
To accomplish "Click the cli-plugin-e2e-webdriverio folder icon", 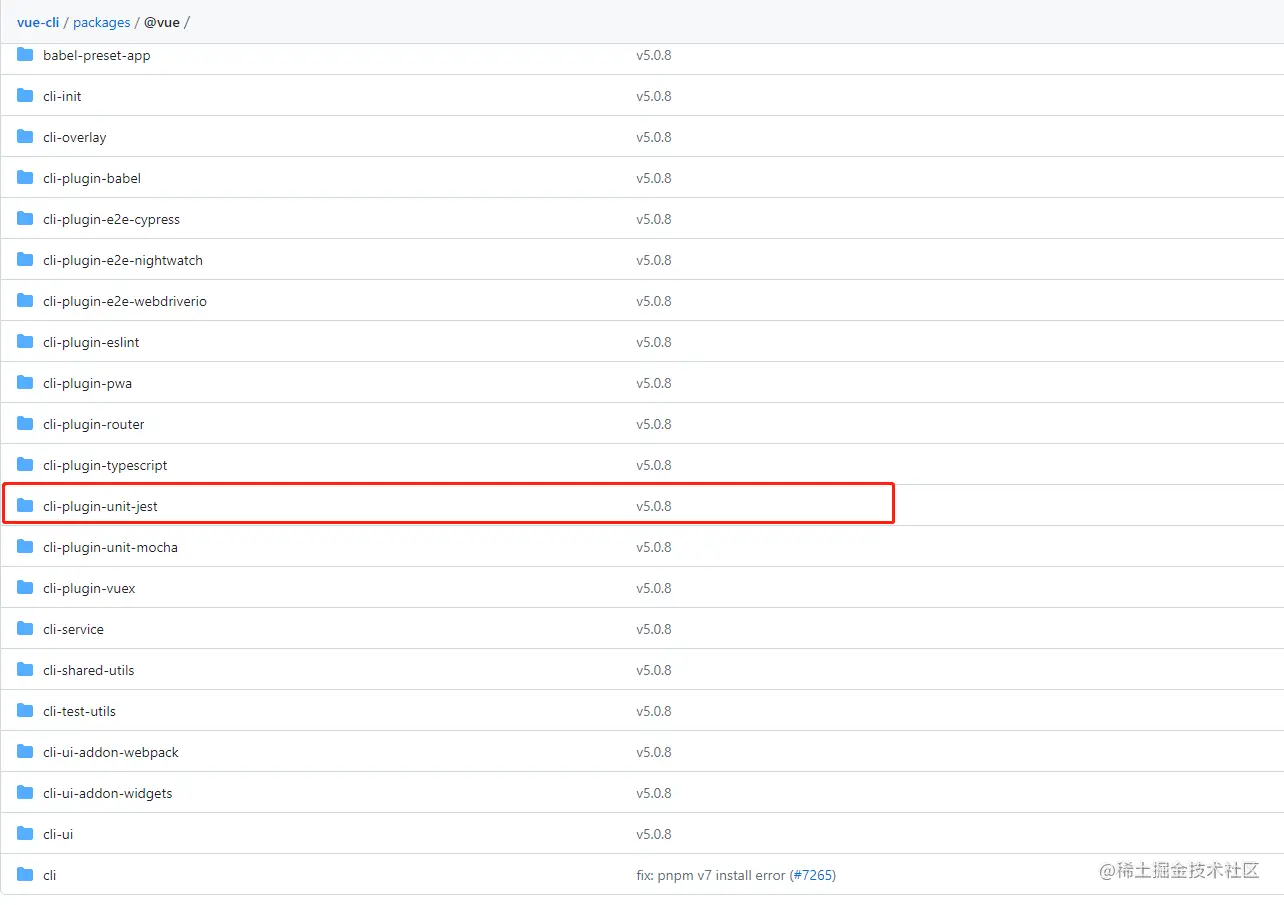I will (x=25, y=301).
